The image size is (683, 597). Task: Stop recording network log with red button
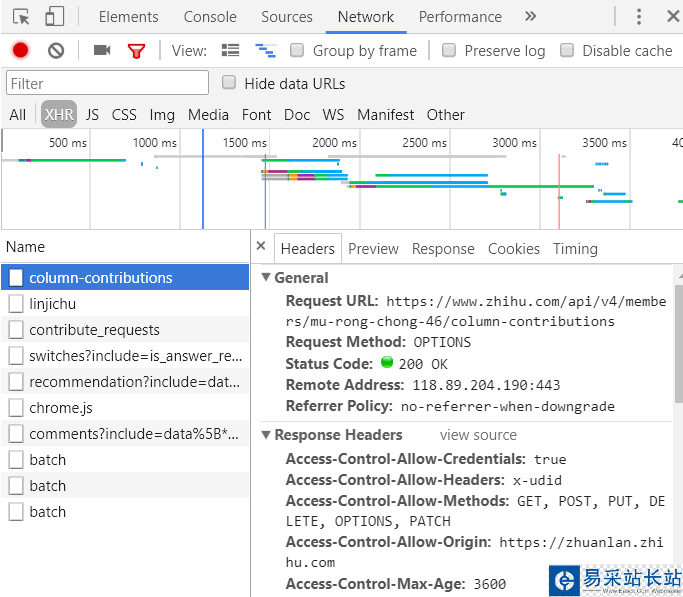20,51
